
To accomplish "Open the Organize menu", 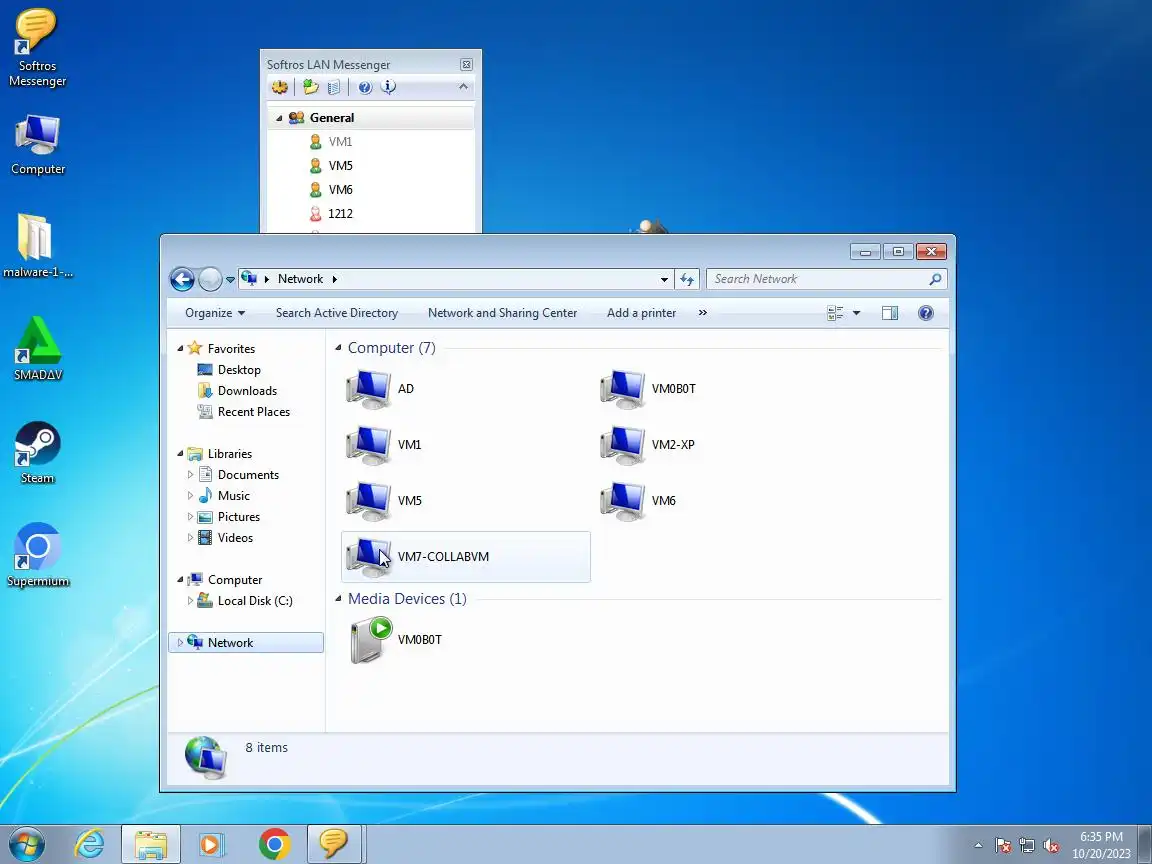I will [215, 313].
